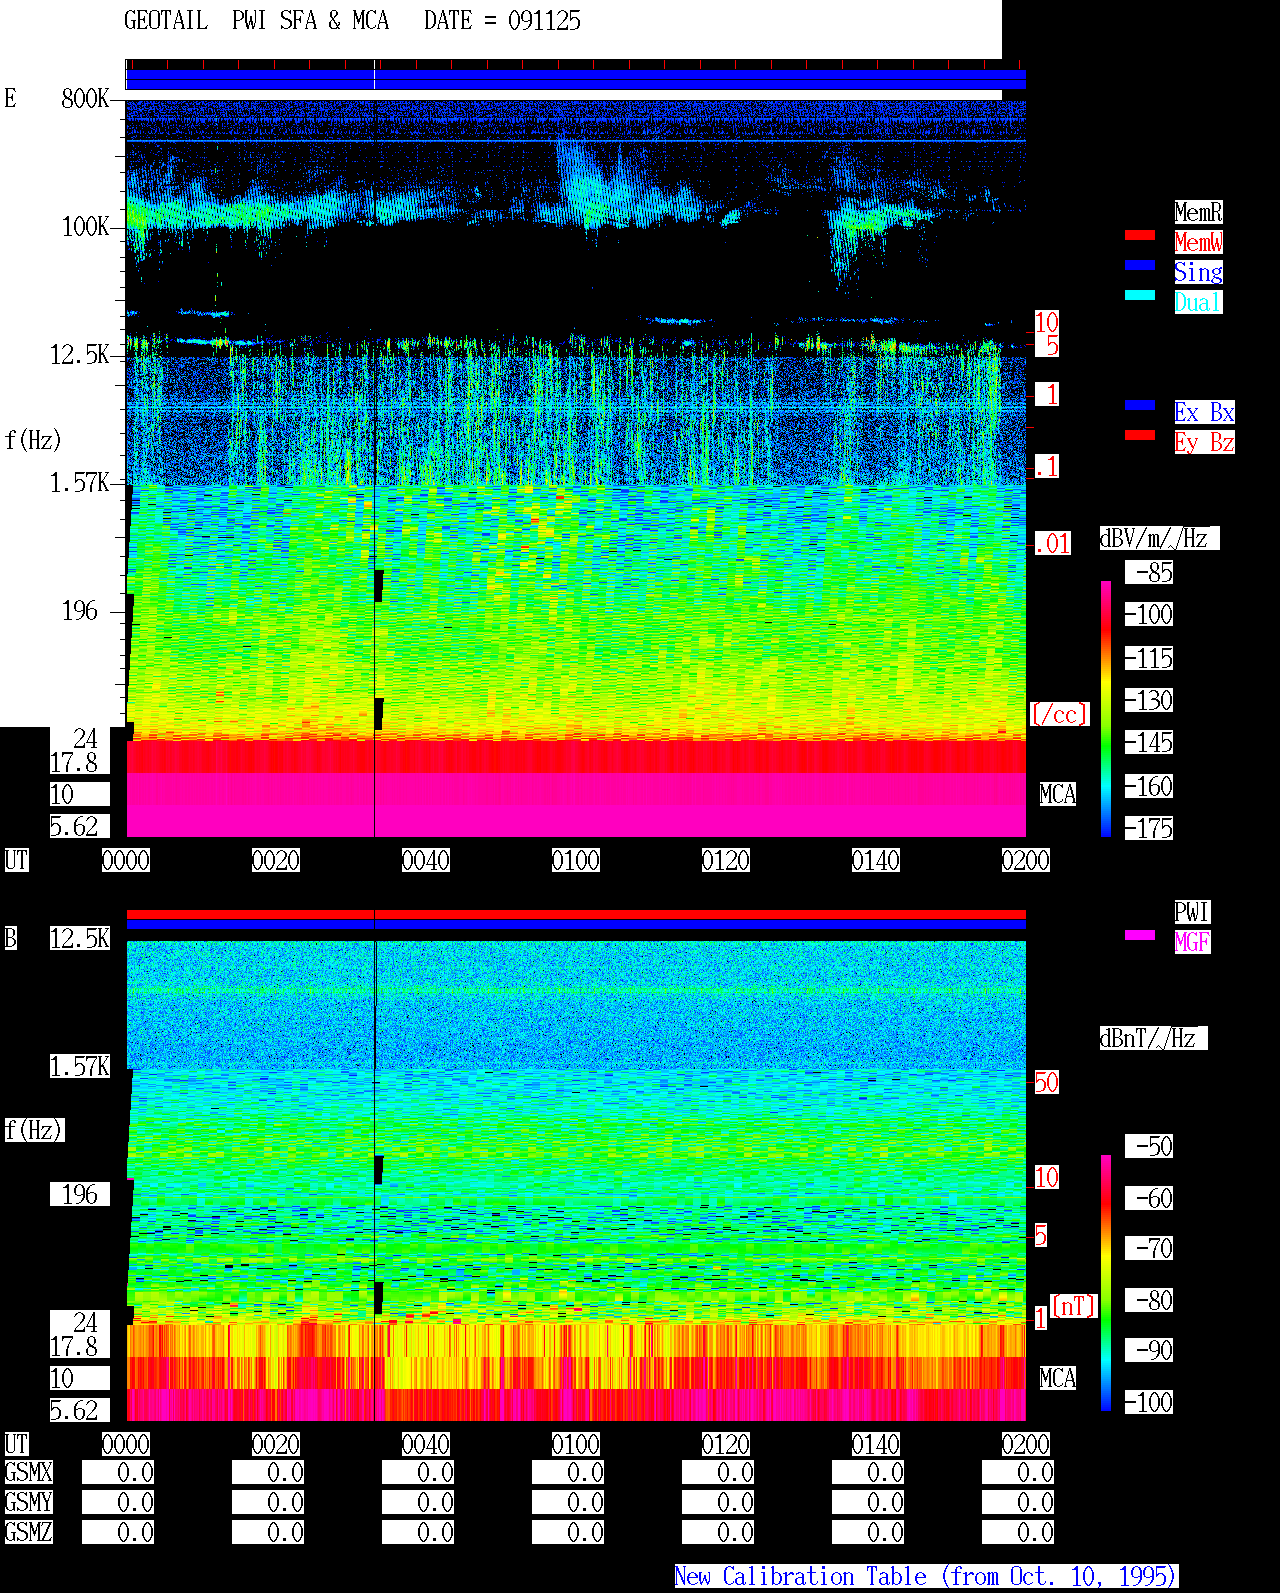Click the blue Sing legend swatch

(x=1140, y=265)
